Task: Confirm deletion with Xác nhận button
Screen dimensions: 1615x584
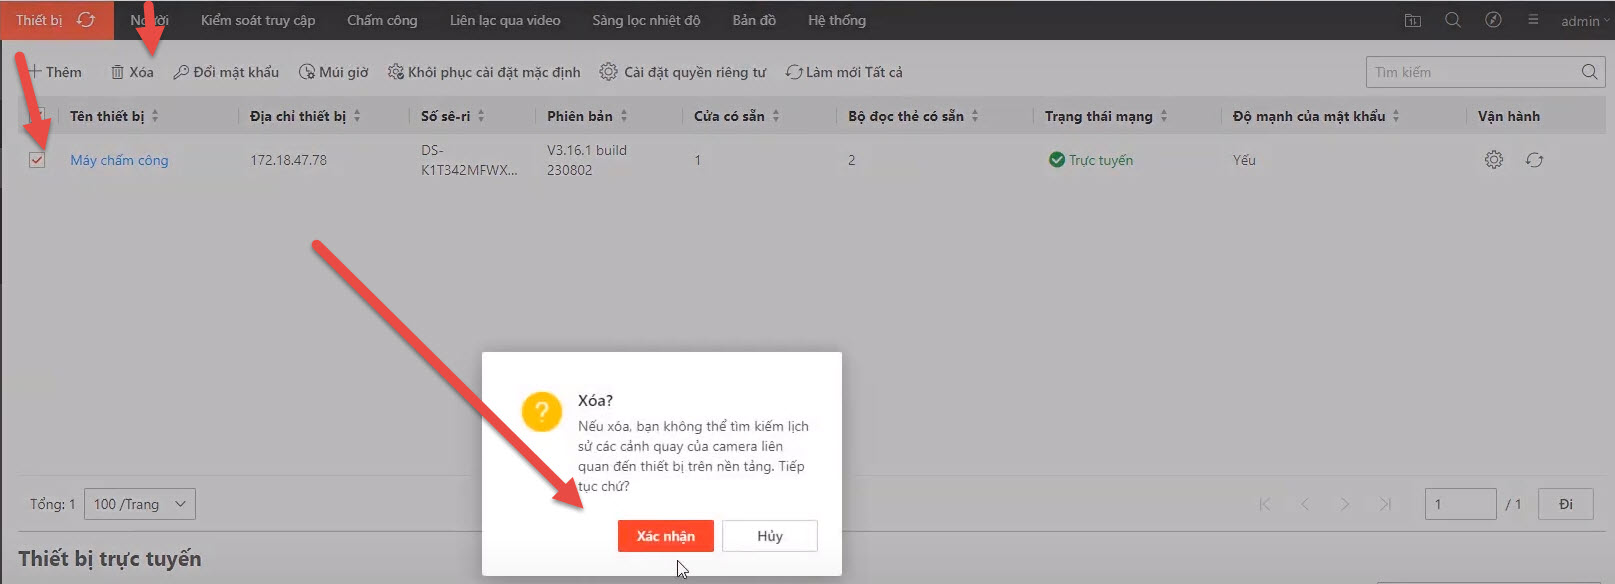Action: click(665, 536)
